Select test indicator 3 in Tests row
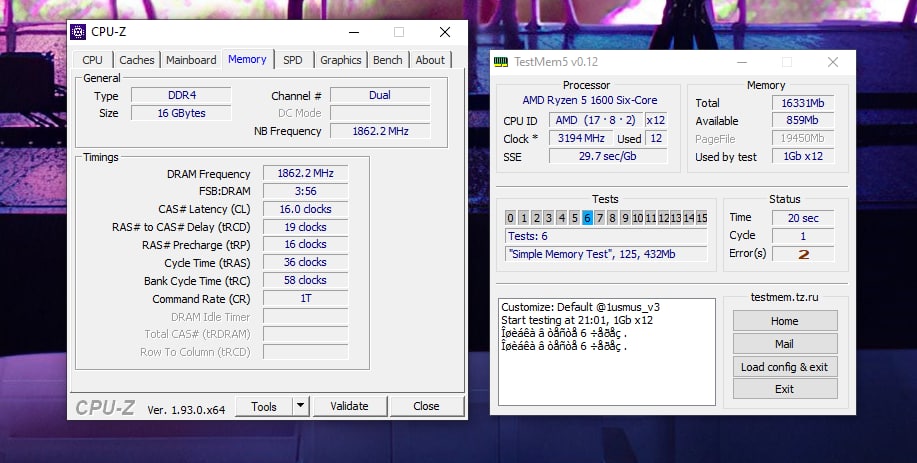The height and width of the screenshot is (463, 917). point(549,218)
